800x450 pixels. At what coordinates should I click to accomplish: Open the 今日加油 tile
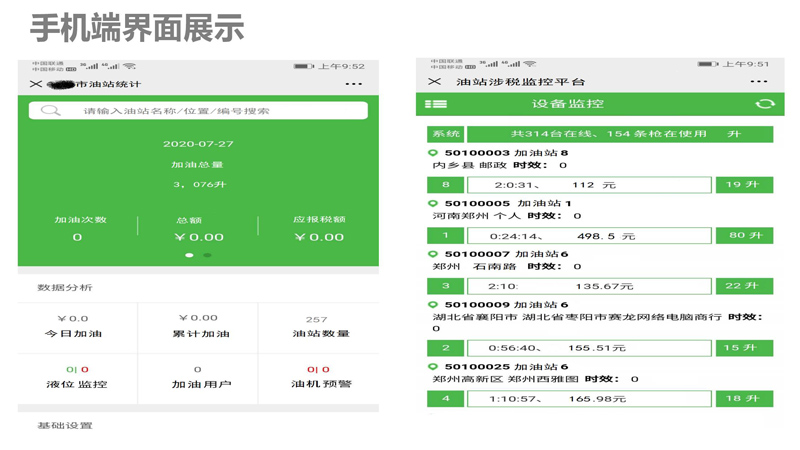[x=77, y=327]
